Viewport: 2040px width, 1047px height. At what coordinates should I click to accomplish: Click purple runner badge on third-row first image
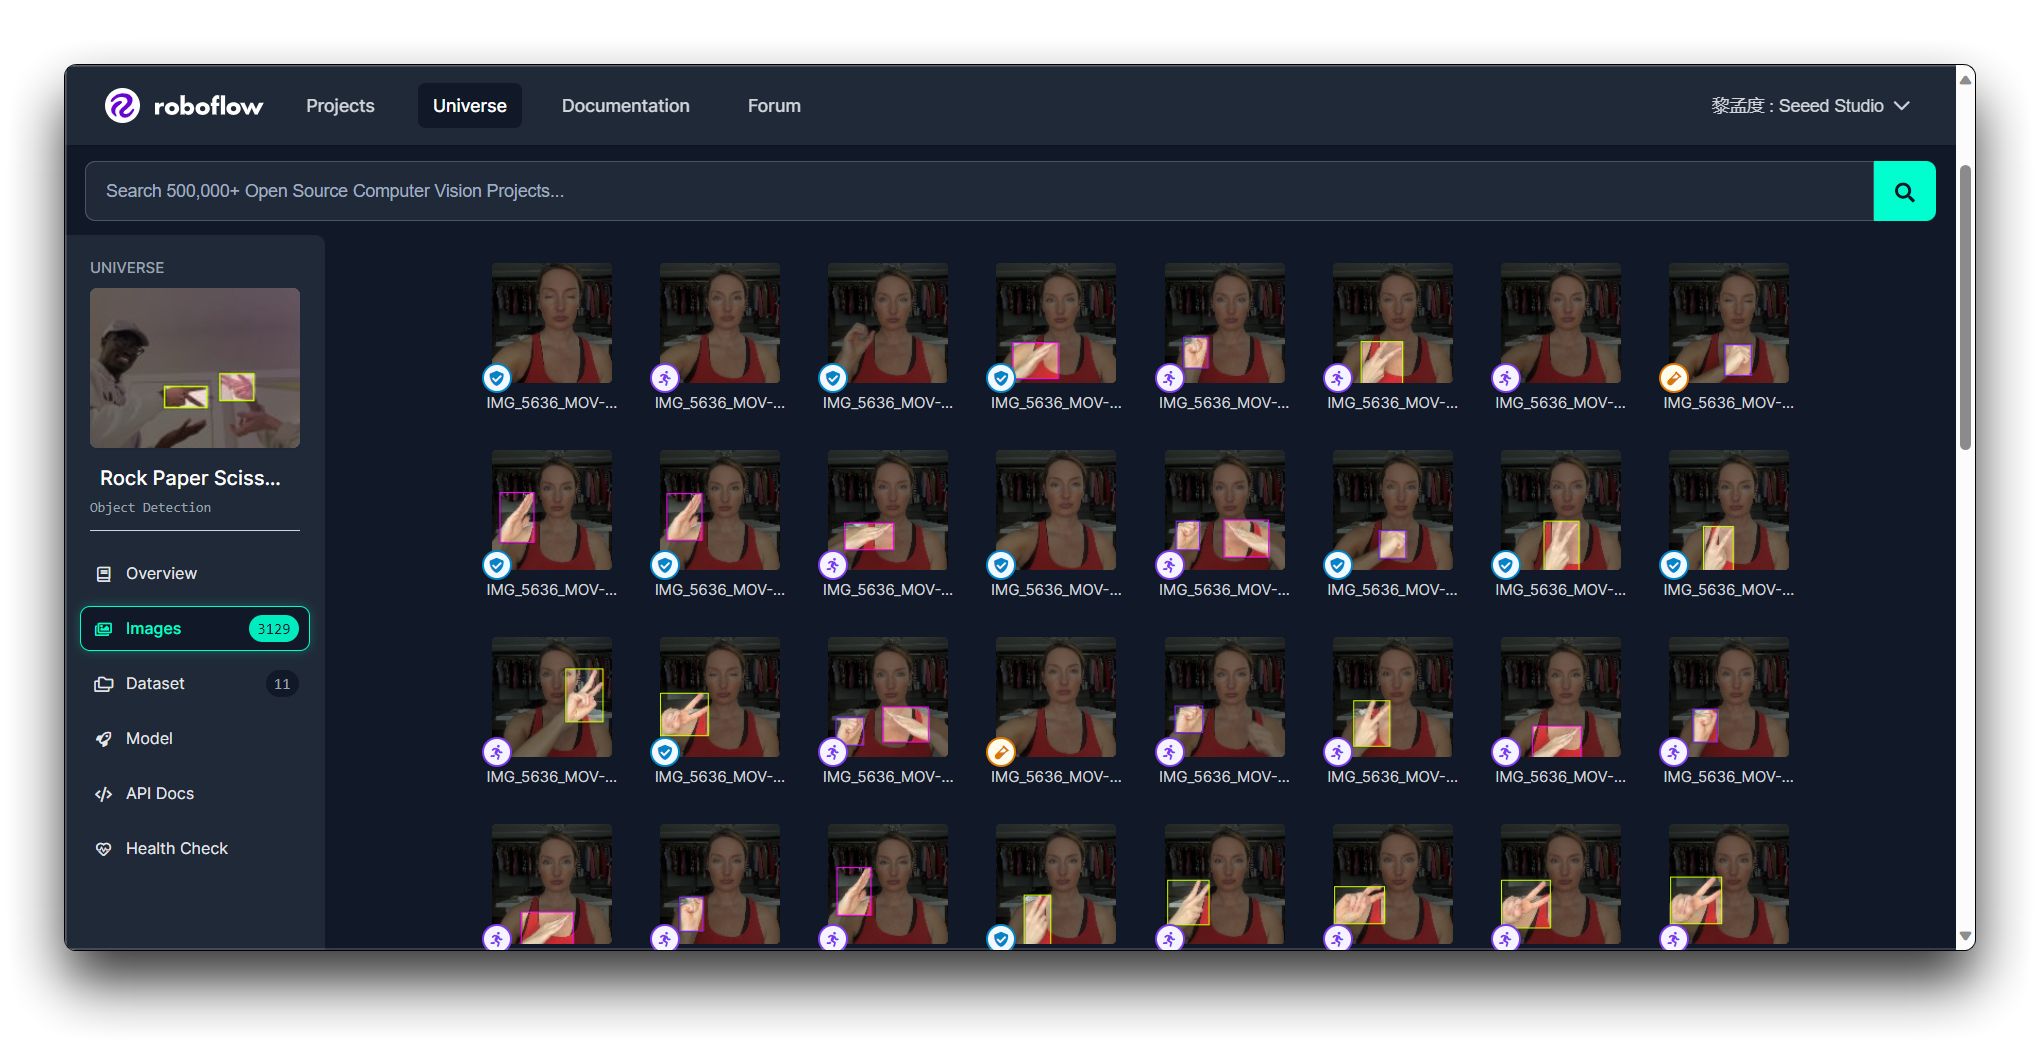point(497,752)
